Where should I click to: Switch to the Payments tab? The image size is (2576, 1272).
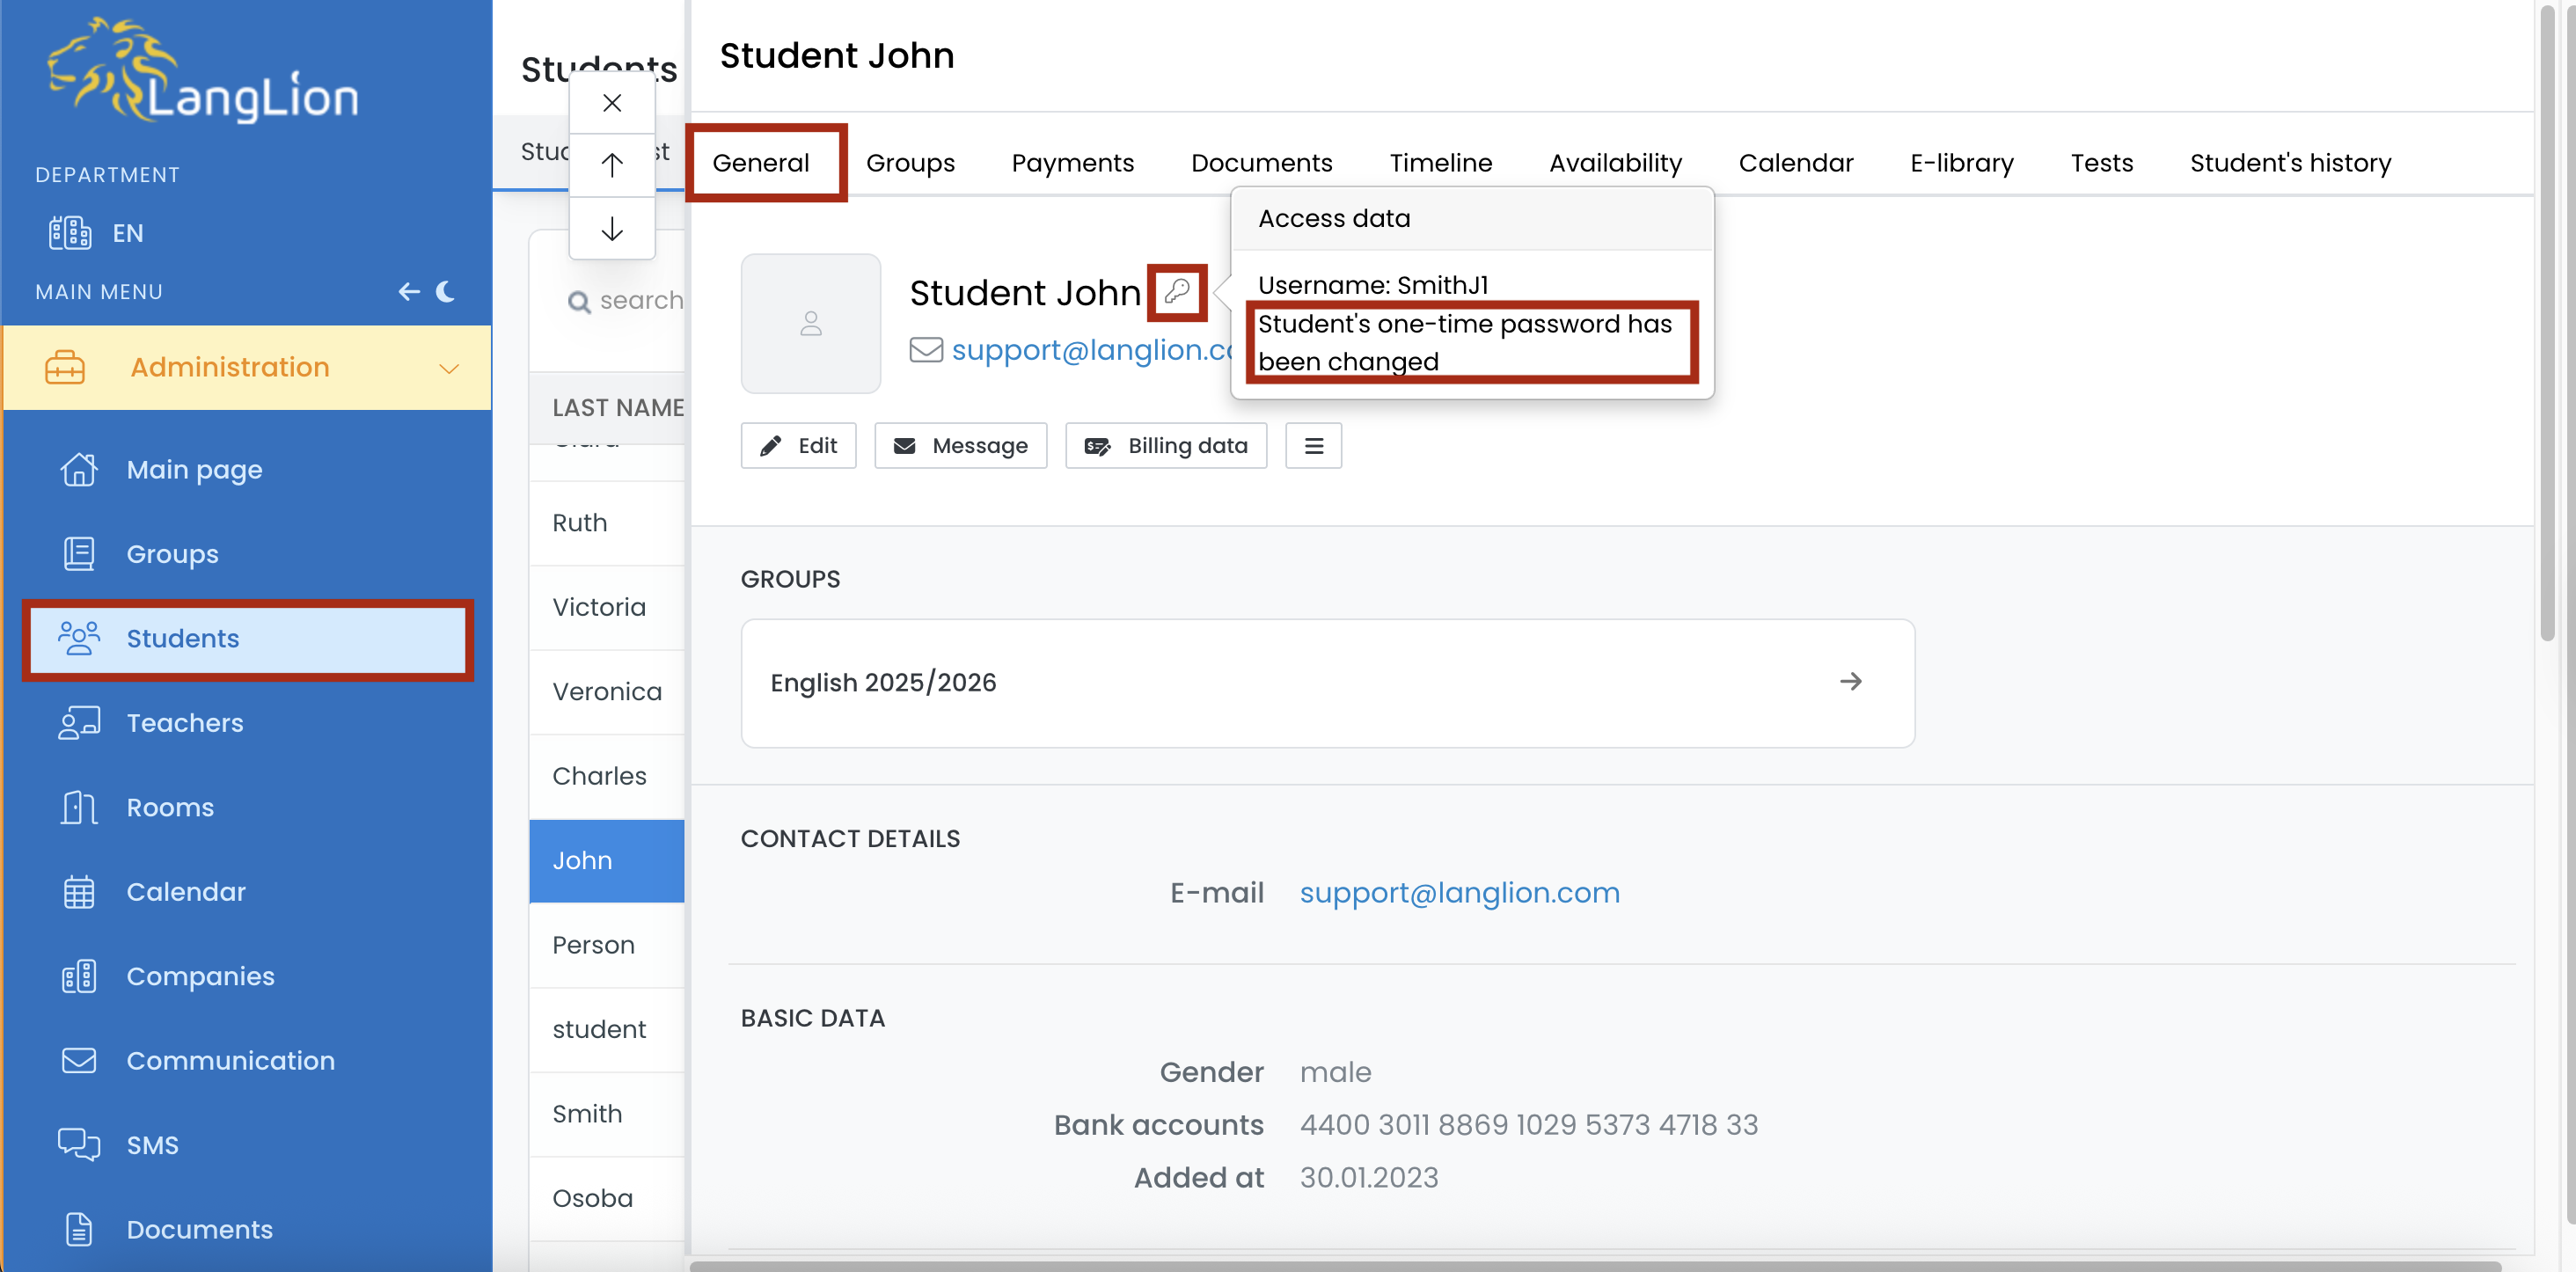pyautogui.click(x=1072, y=163)
